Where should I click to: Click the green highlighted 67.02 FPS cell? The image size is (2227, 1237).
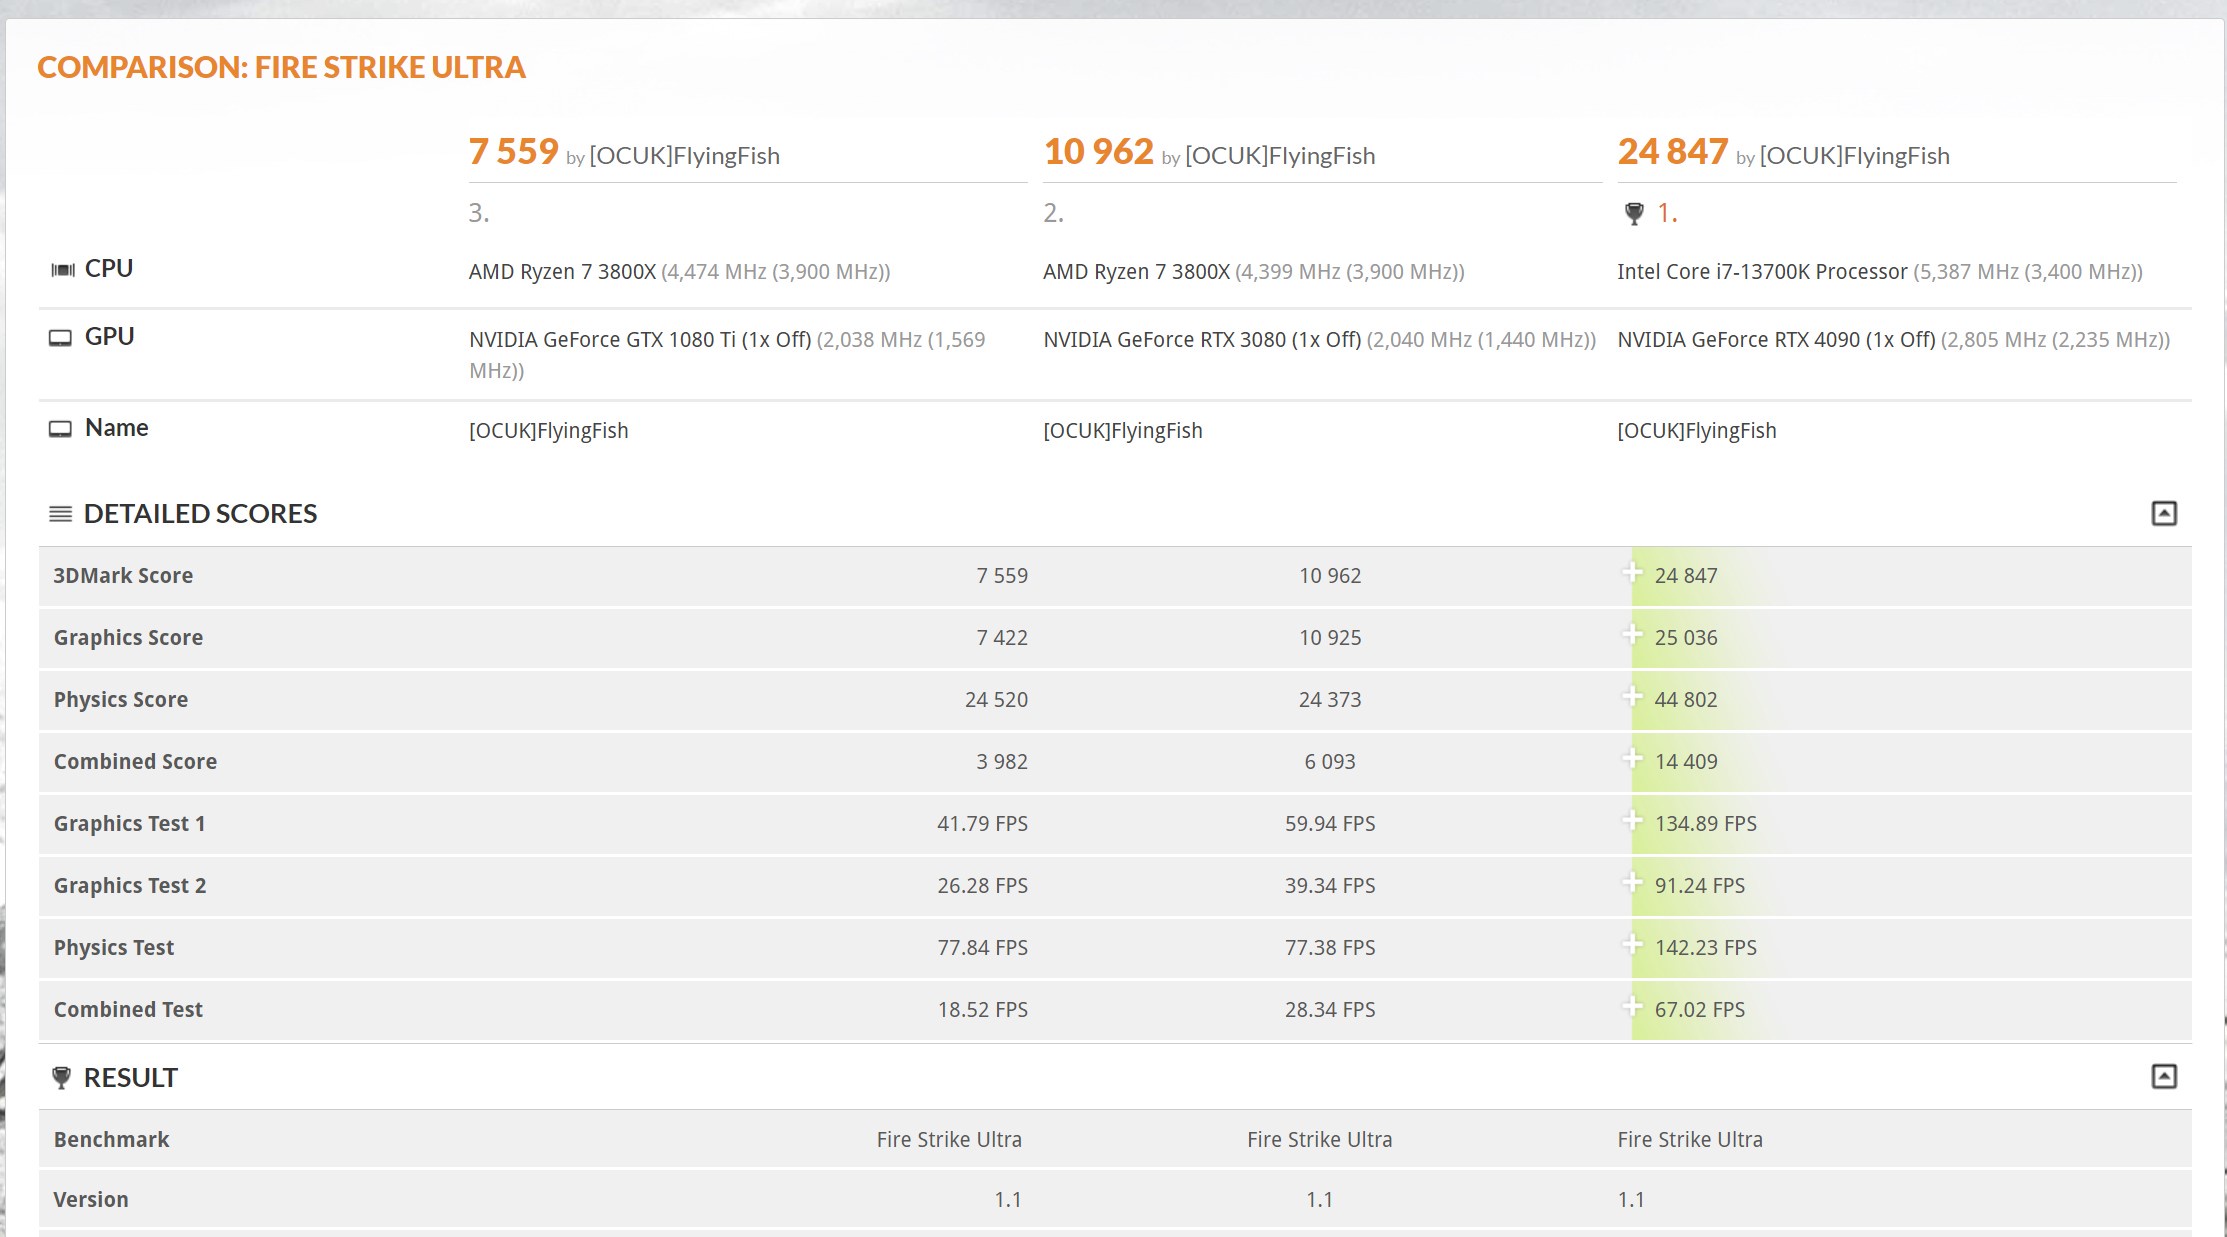(x=1699, y=1010)
